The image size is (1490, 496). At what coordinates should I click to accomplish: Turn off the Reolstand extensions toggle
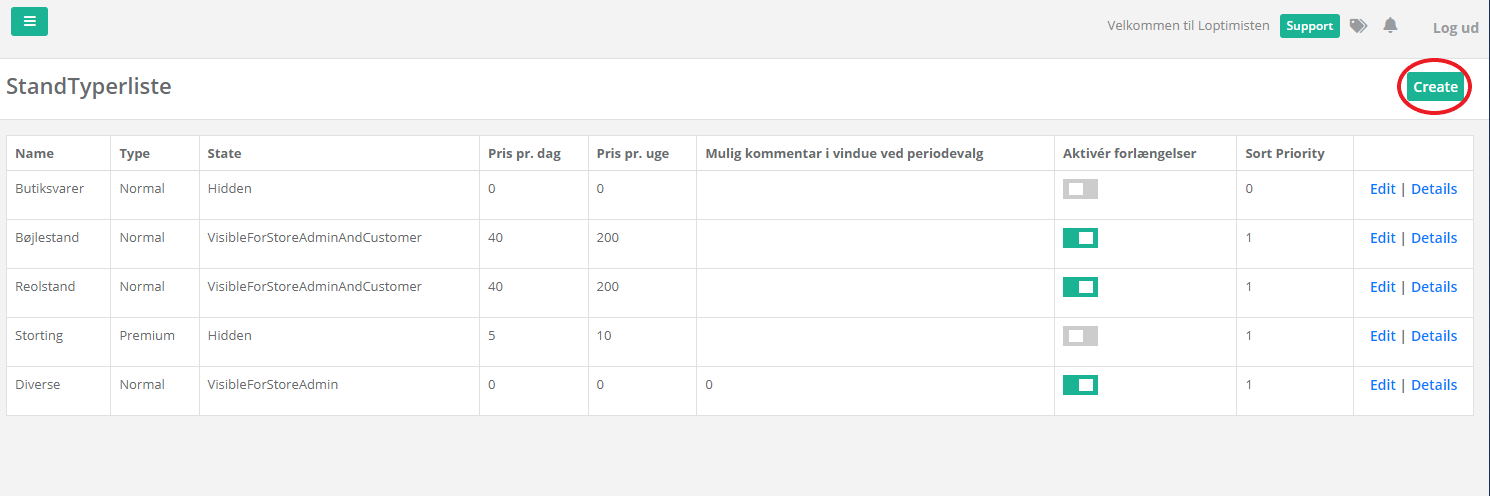[x=1080, y=287]
